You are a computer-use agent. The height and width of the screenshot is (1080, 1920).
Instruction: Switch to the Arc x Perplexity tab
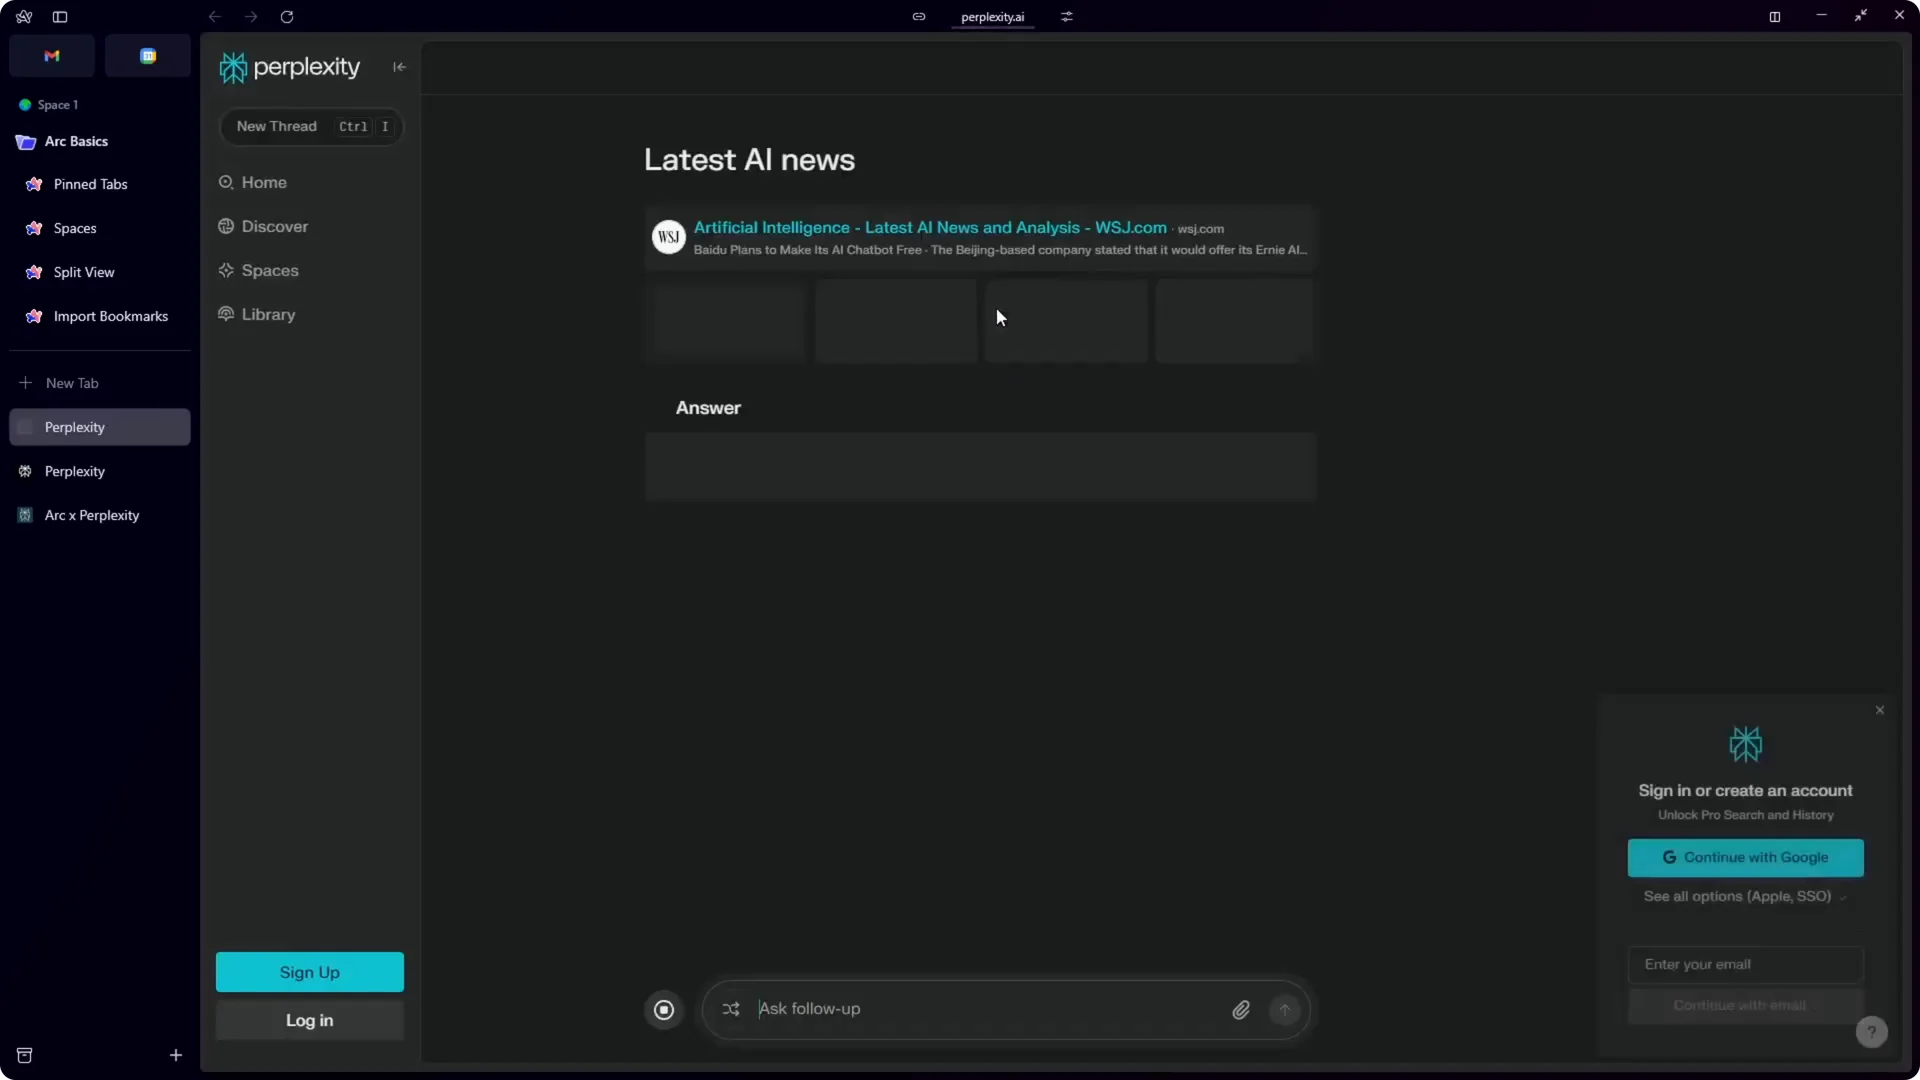click(92, 515)
